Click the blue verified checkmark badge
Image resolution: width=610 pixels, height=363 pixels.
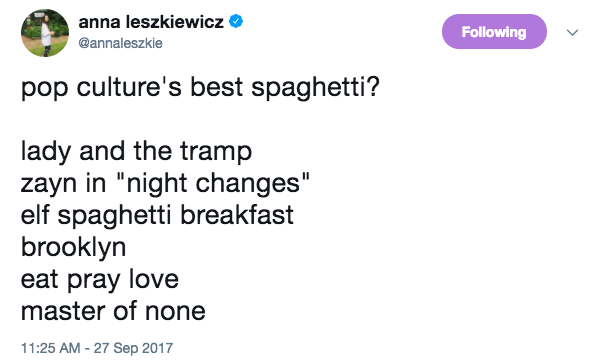pyautogui.click(x=236, y=21)
